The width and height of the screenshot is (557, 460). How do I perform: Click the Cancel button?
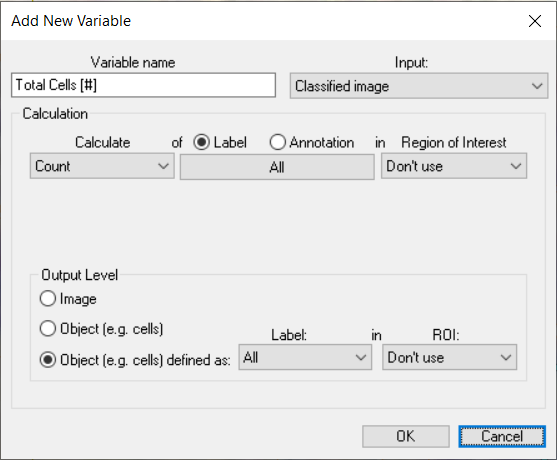[x=502, y=436]
